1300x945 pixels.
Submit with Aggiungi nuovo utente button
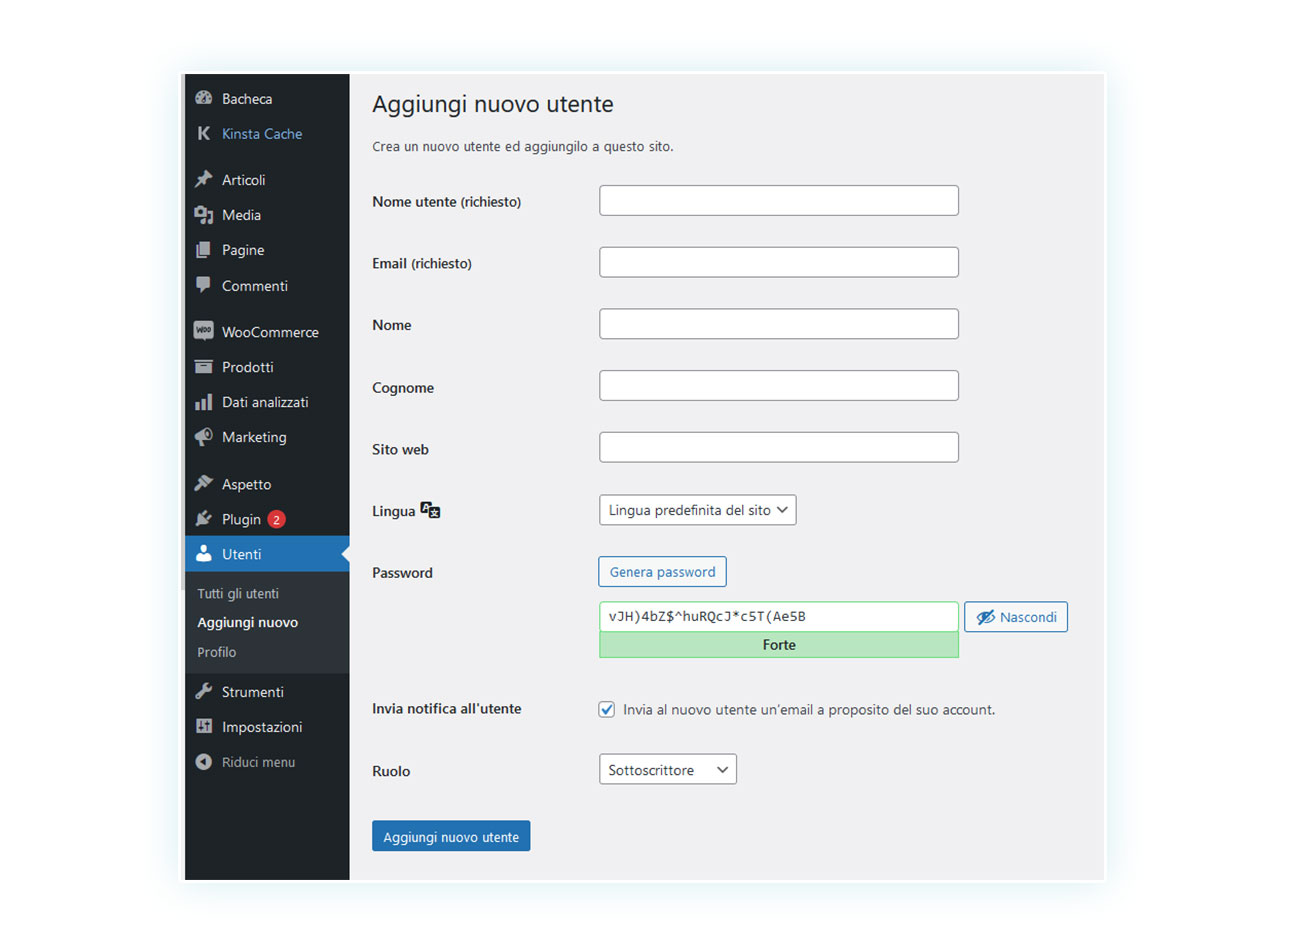pos(451,836)
